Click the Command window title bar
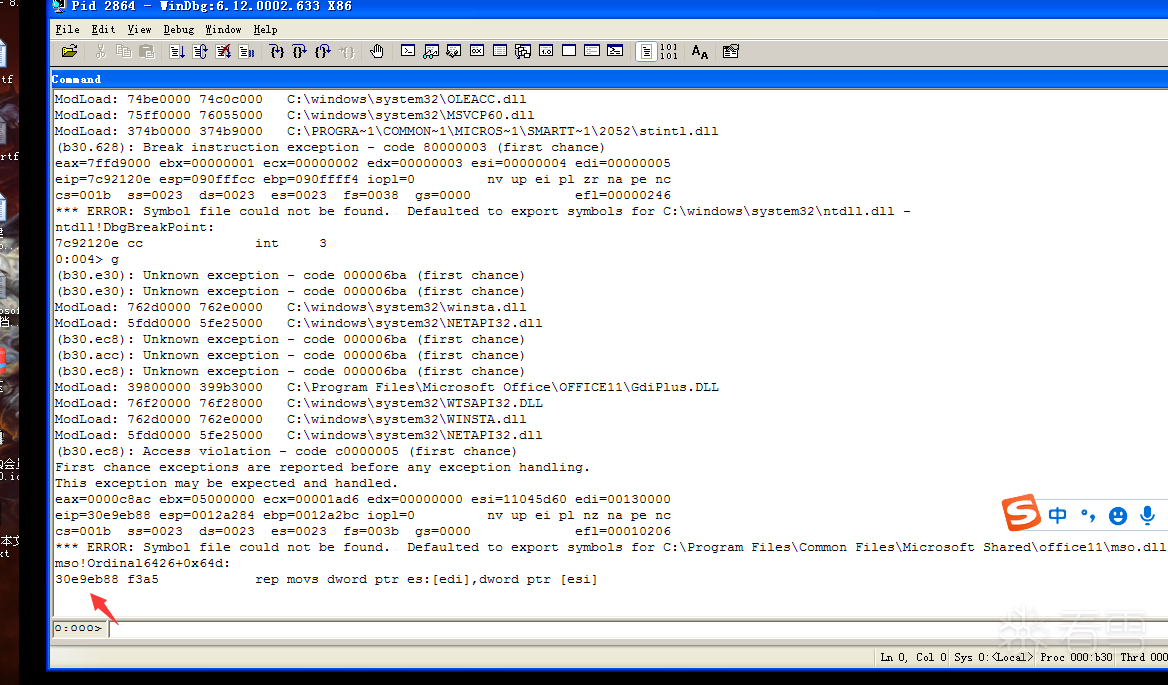Viewport: 1168px width, 685px height. [609, 79]
